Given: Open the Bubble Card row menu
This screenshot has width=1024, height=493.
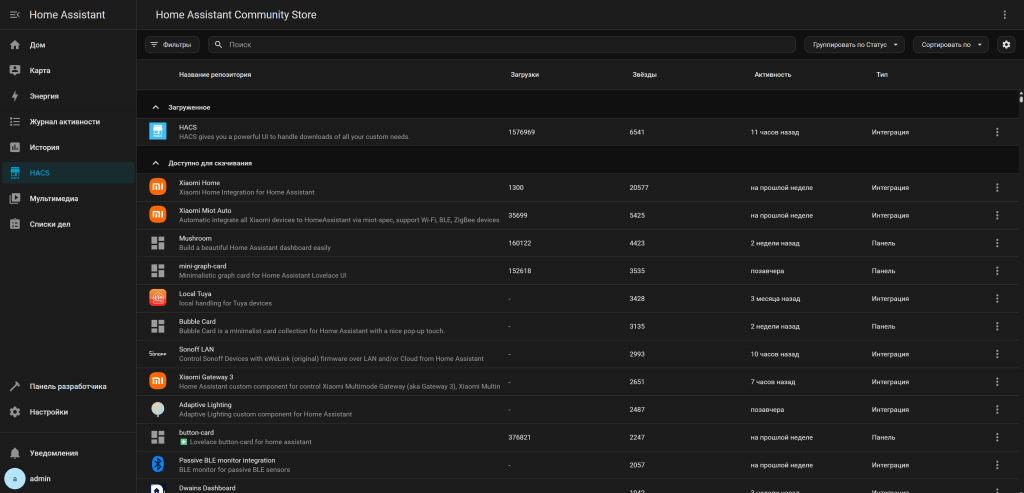Looking at the screenshot, I should (997, 326).
